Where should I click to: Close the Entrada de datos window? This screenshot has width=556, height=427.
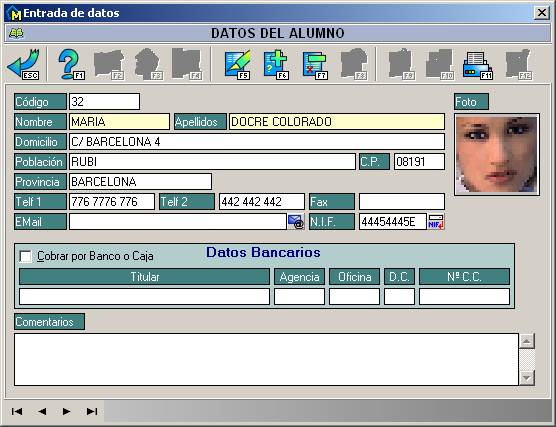pyautogui.click(x=541, y=13)
